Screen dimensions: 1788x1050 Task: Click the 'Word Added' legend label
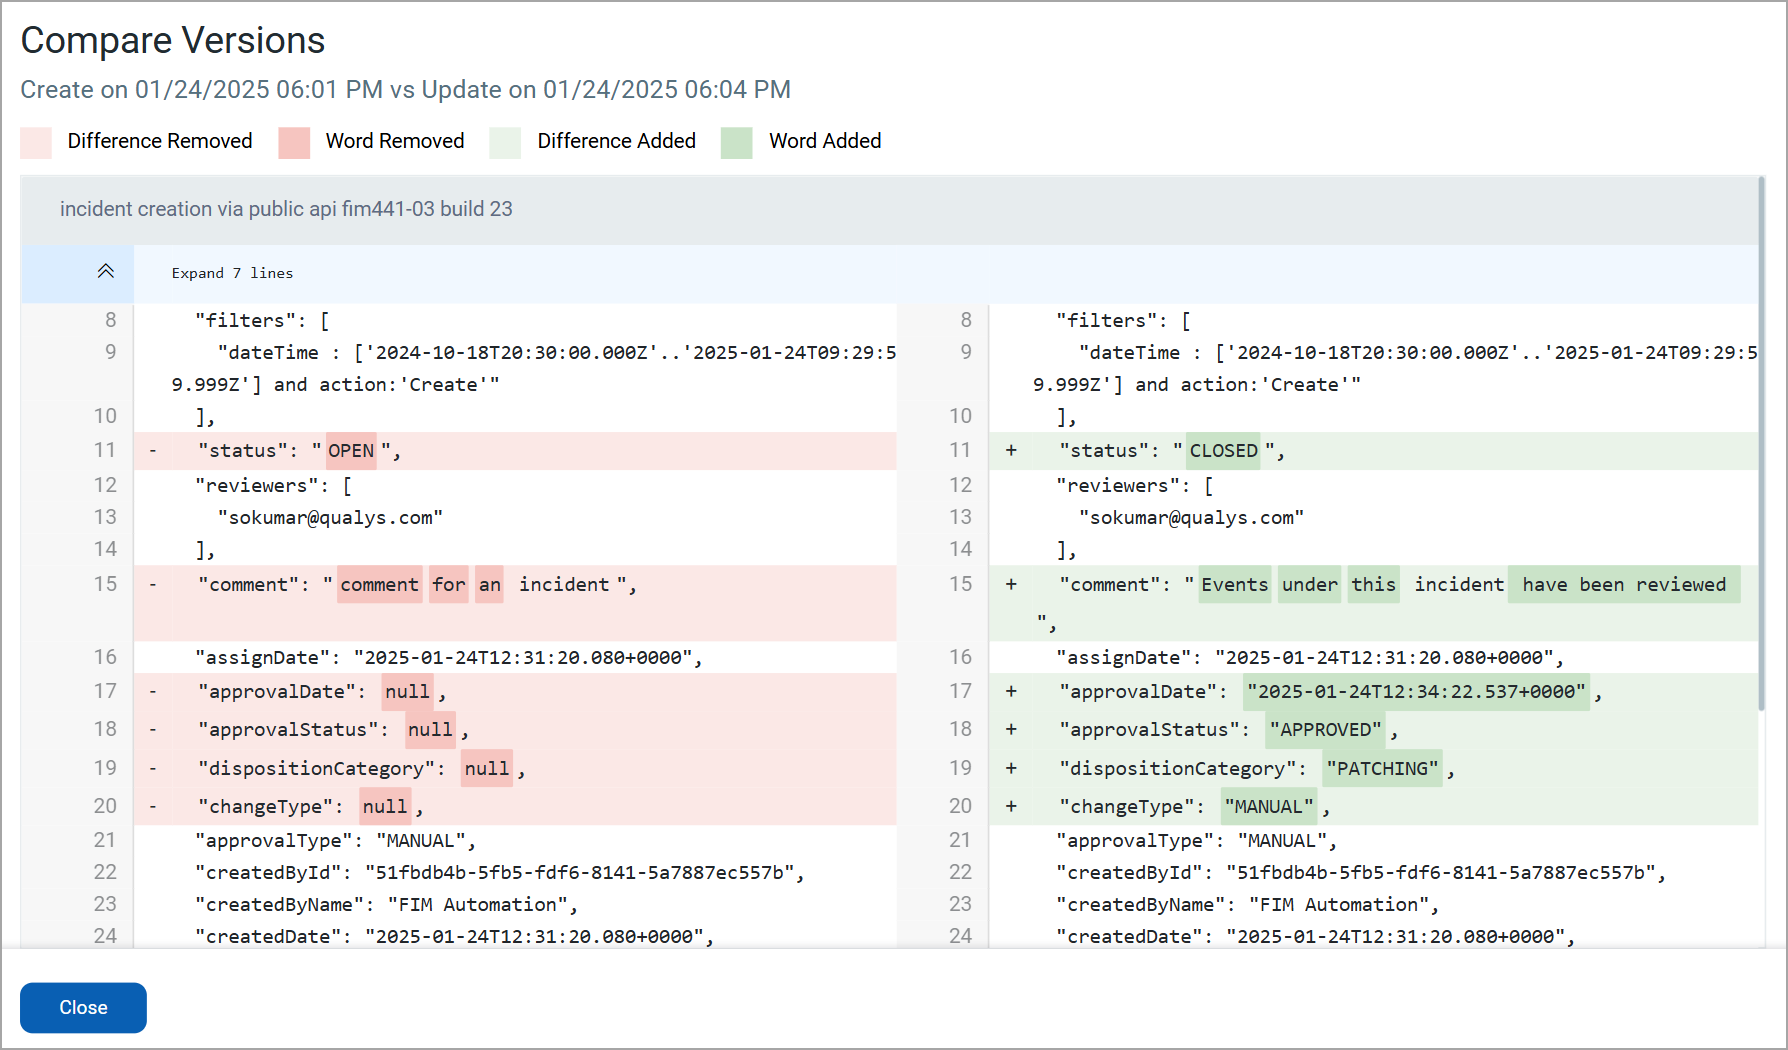(x=825, y=141)
